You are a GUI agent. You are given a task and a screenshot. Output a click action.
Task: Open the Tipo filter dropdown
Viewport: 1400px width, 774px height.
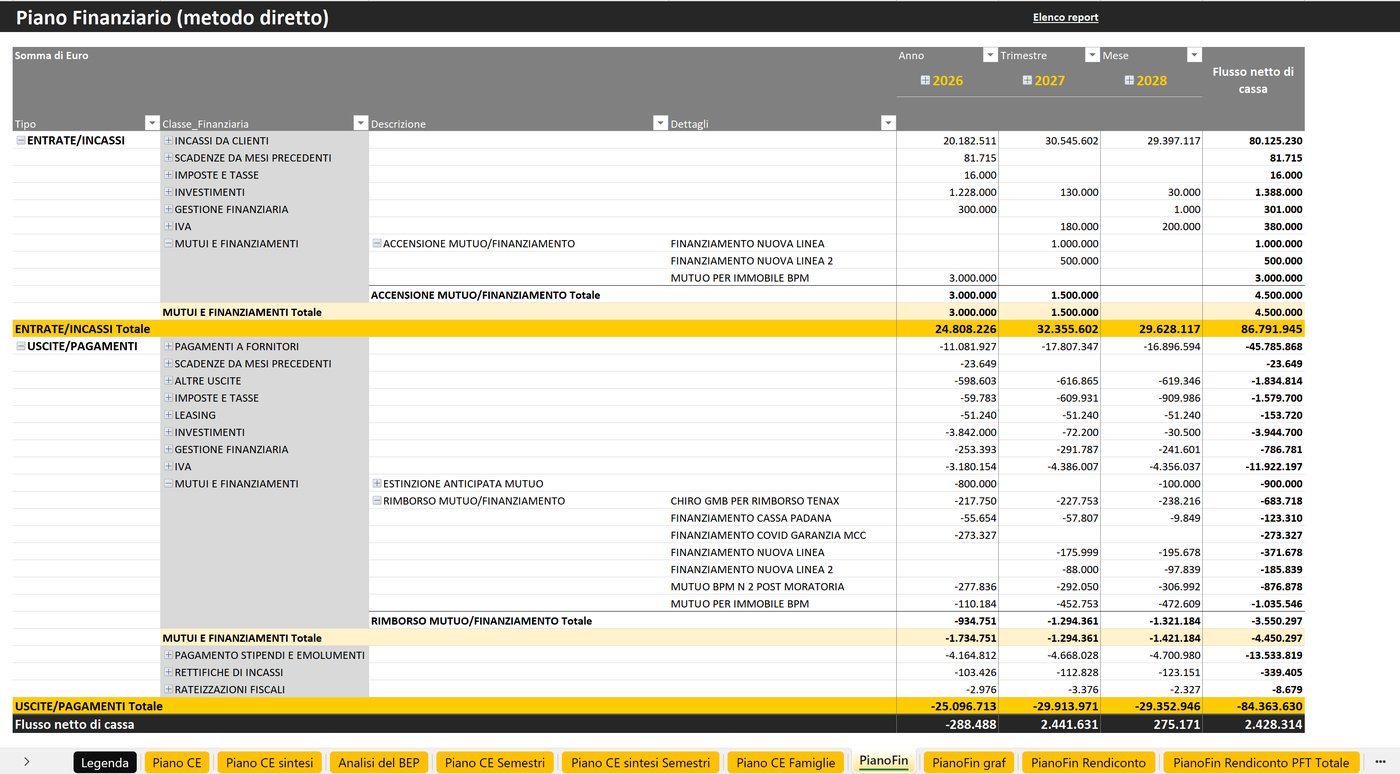(152, 123)
